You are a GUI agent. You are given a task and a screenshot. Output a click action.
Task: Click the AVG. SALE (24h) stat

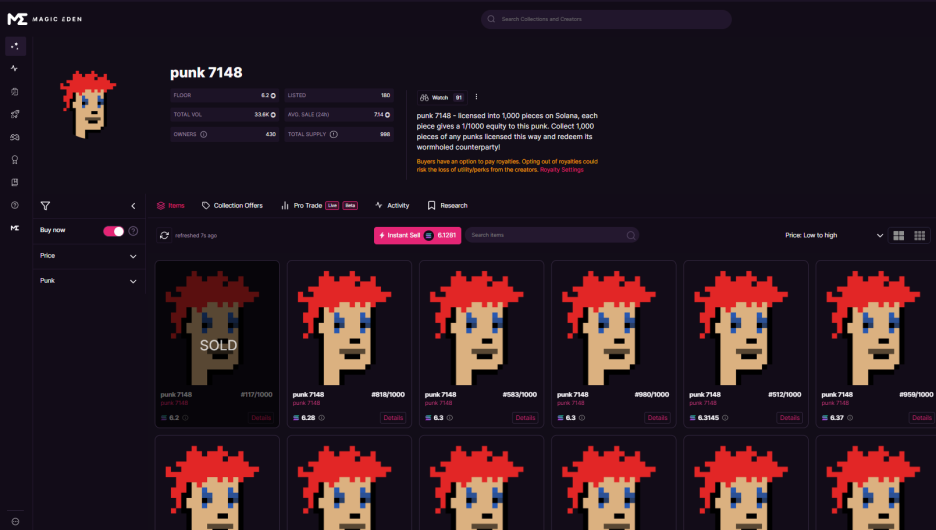pyautogui.click(x=338, y=115)
